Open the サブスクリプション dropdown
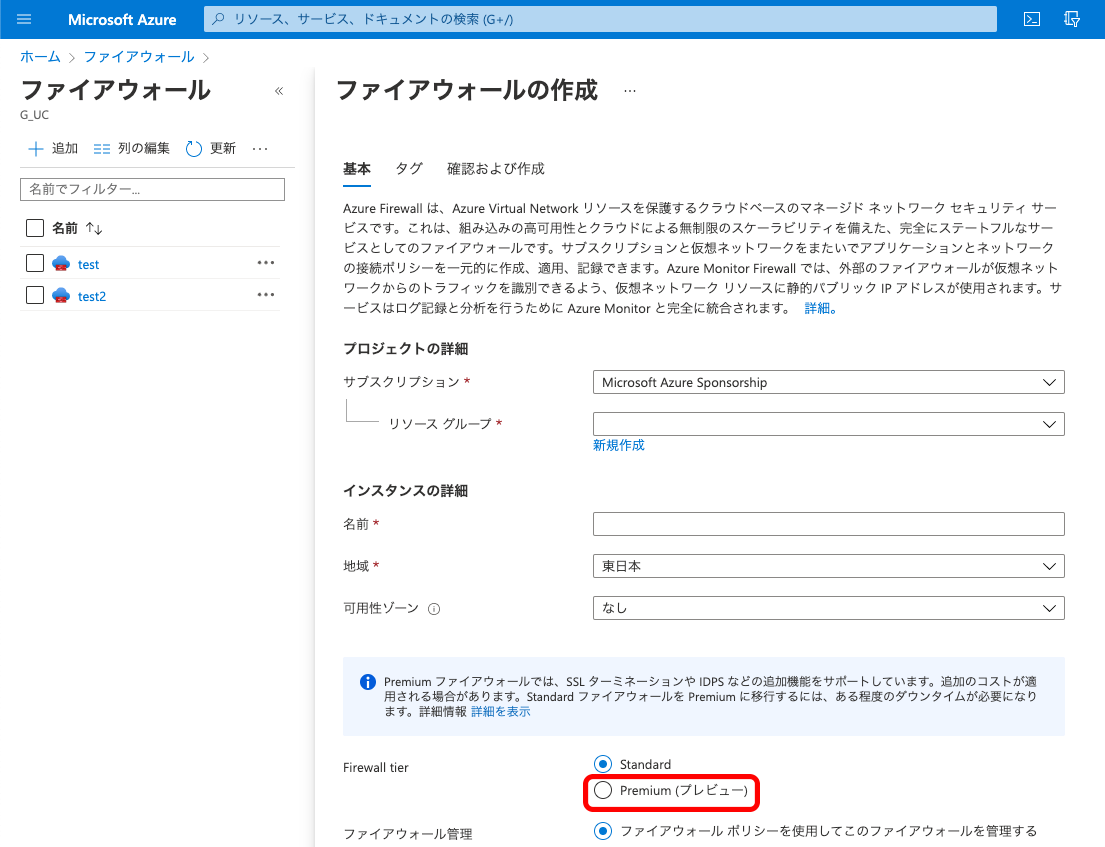 pyautogui.click(x=828, y=381)
